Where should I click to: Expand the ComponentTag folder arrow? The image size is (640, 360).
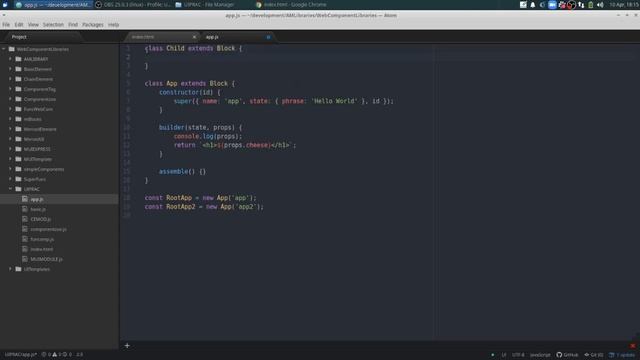pos(10,89)
